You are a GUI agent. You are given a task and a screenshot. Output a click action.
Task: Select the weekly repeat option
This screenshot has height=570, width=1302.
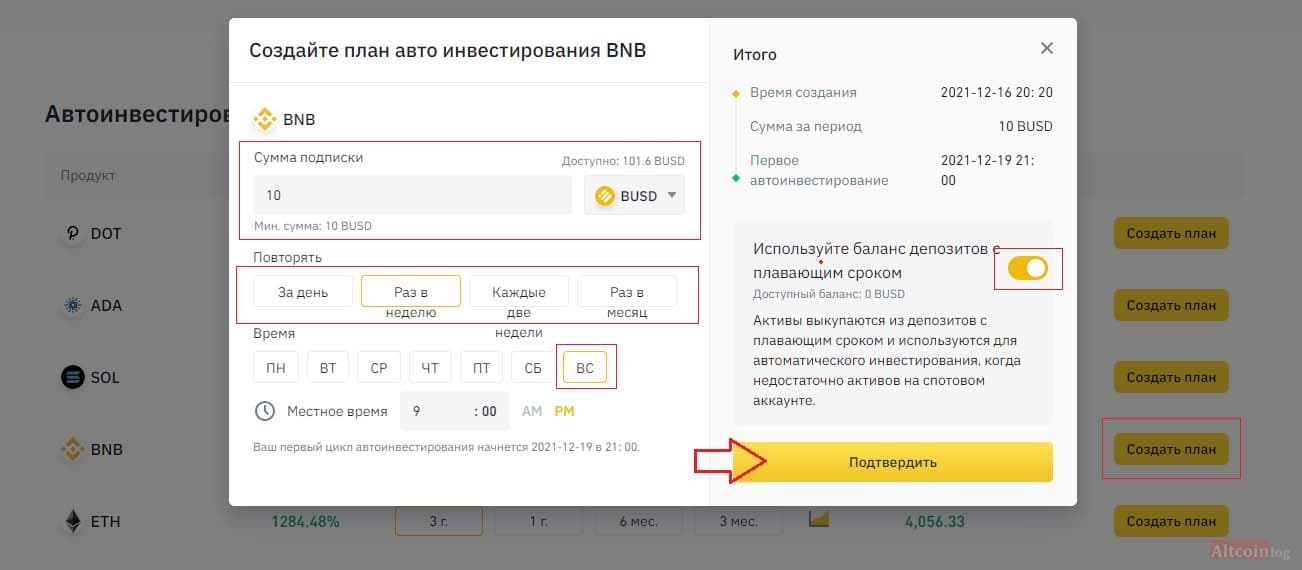411,292
